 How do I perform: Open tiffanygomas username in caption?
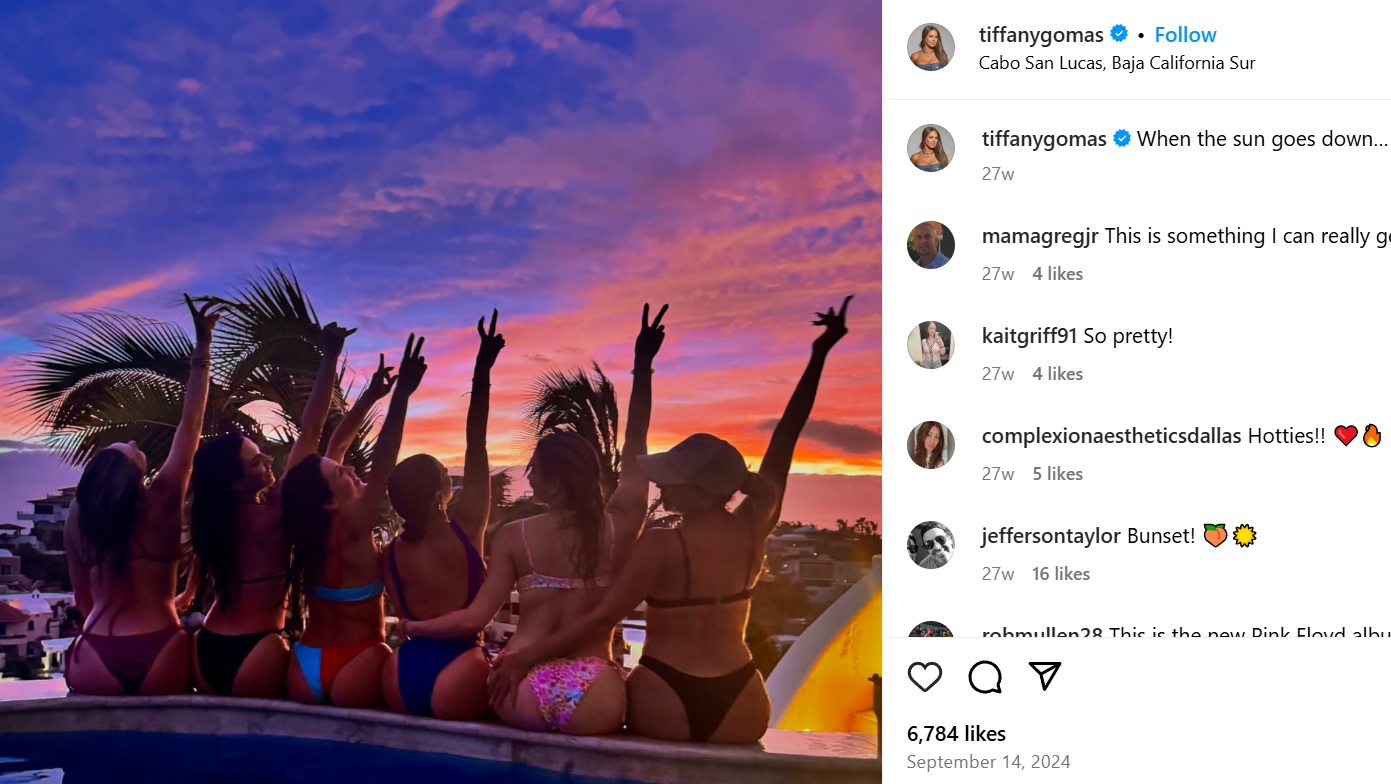point(1044,139)
